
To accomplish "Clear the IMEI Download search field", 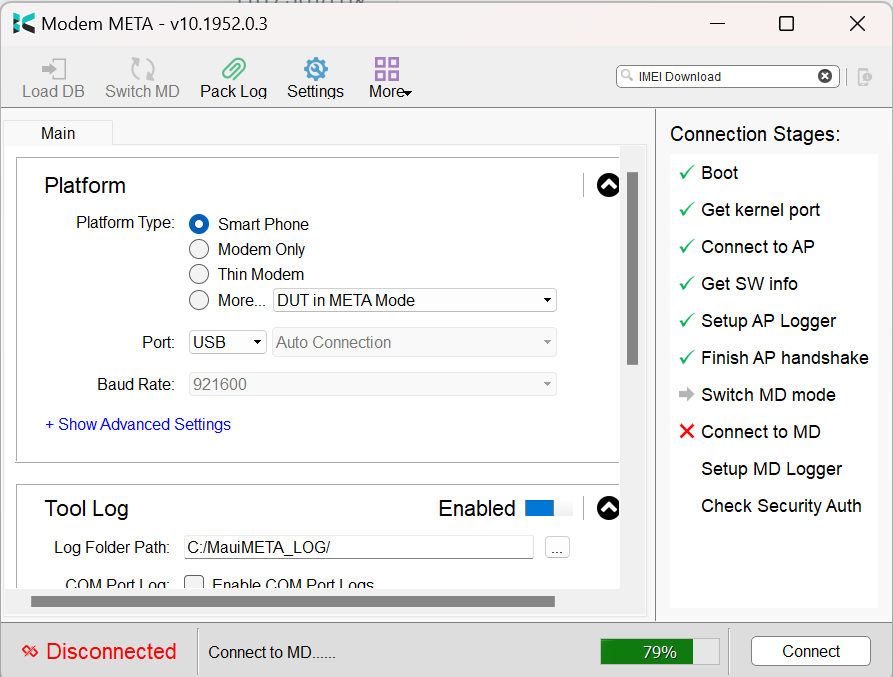I will [x=824, y=76].
